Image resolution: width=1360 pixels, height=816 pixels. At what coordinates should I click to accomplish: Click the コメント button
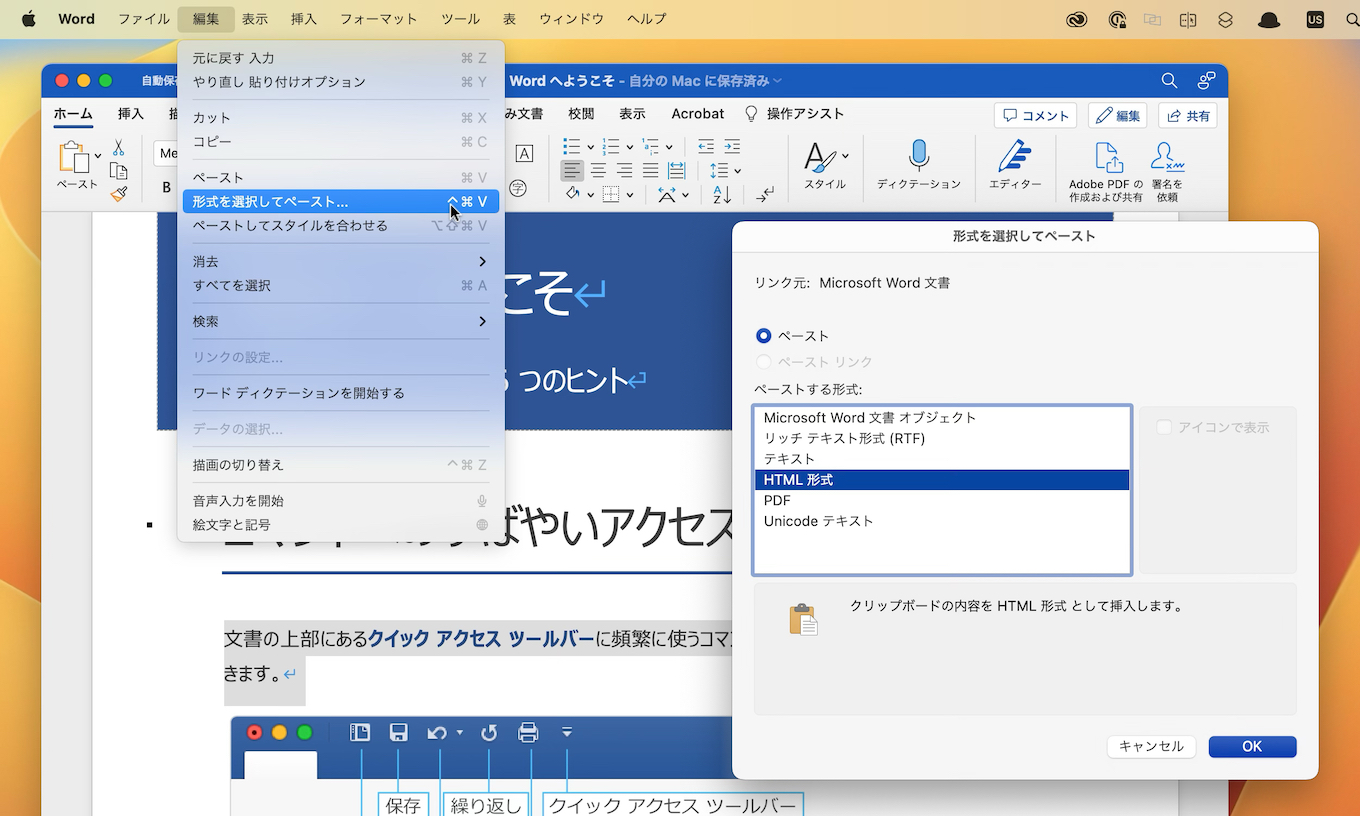click(x=1035, y=115)
